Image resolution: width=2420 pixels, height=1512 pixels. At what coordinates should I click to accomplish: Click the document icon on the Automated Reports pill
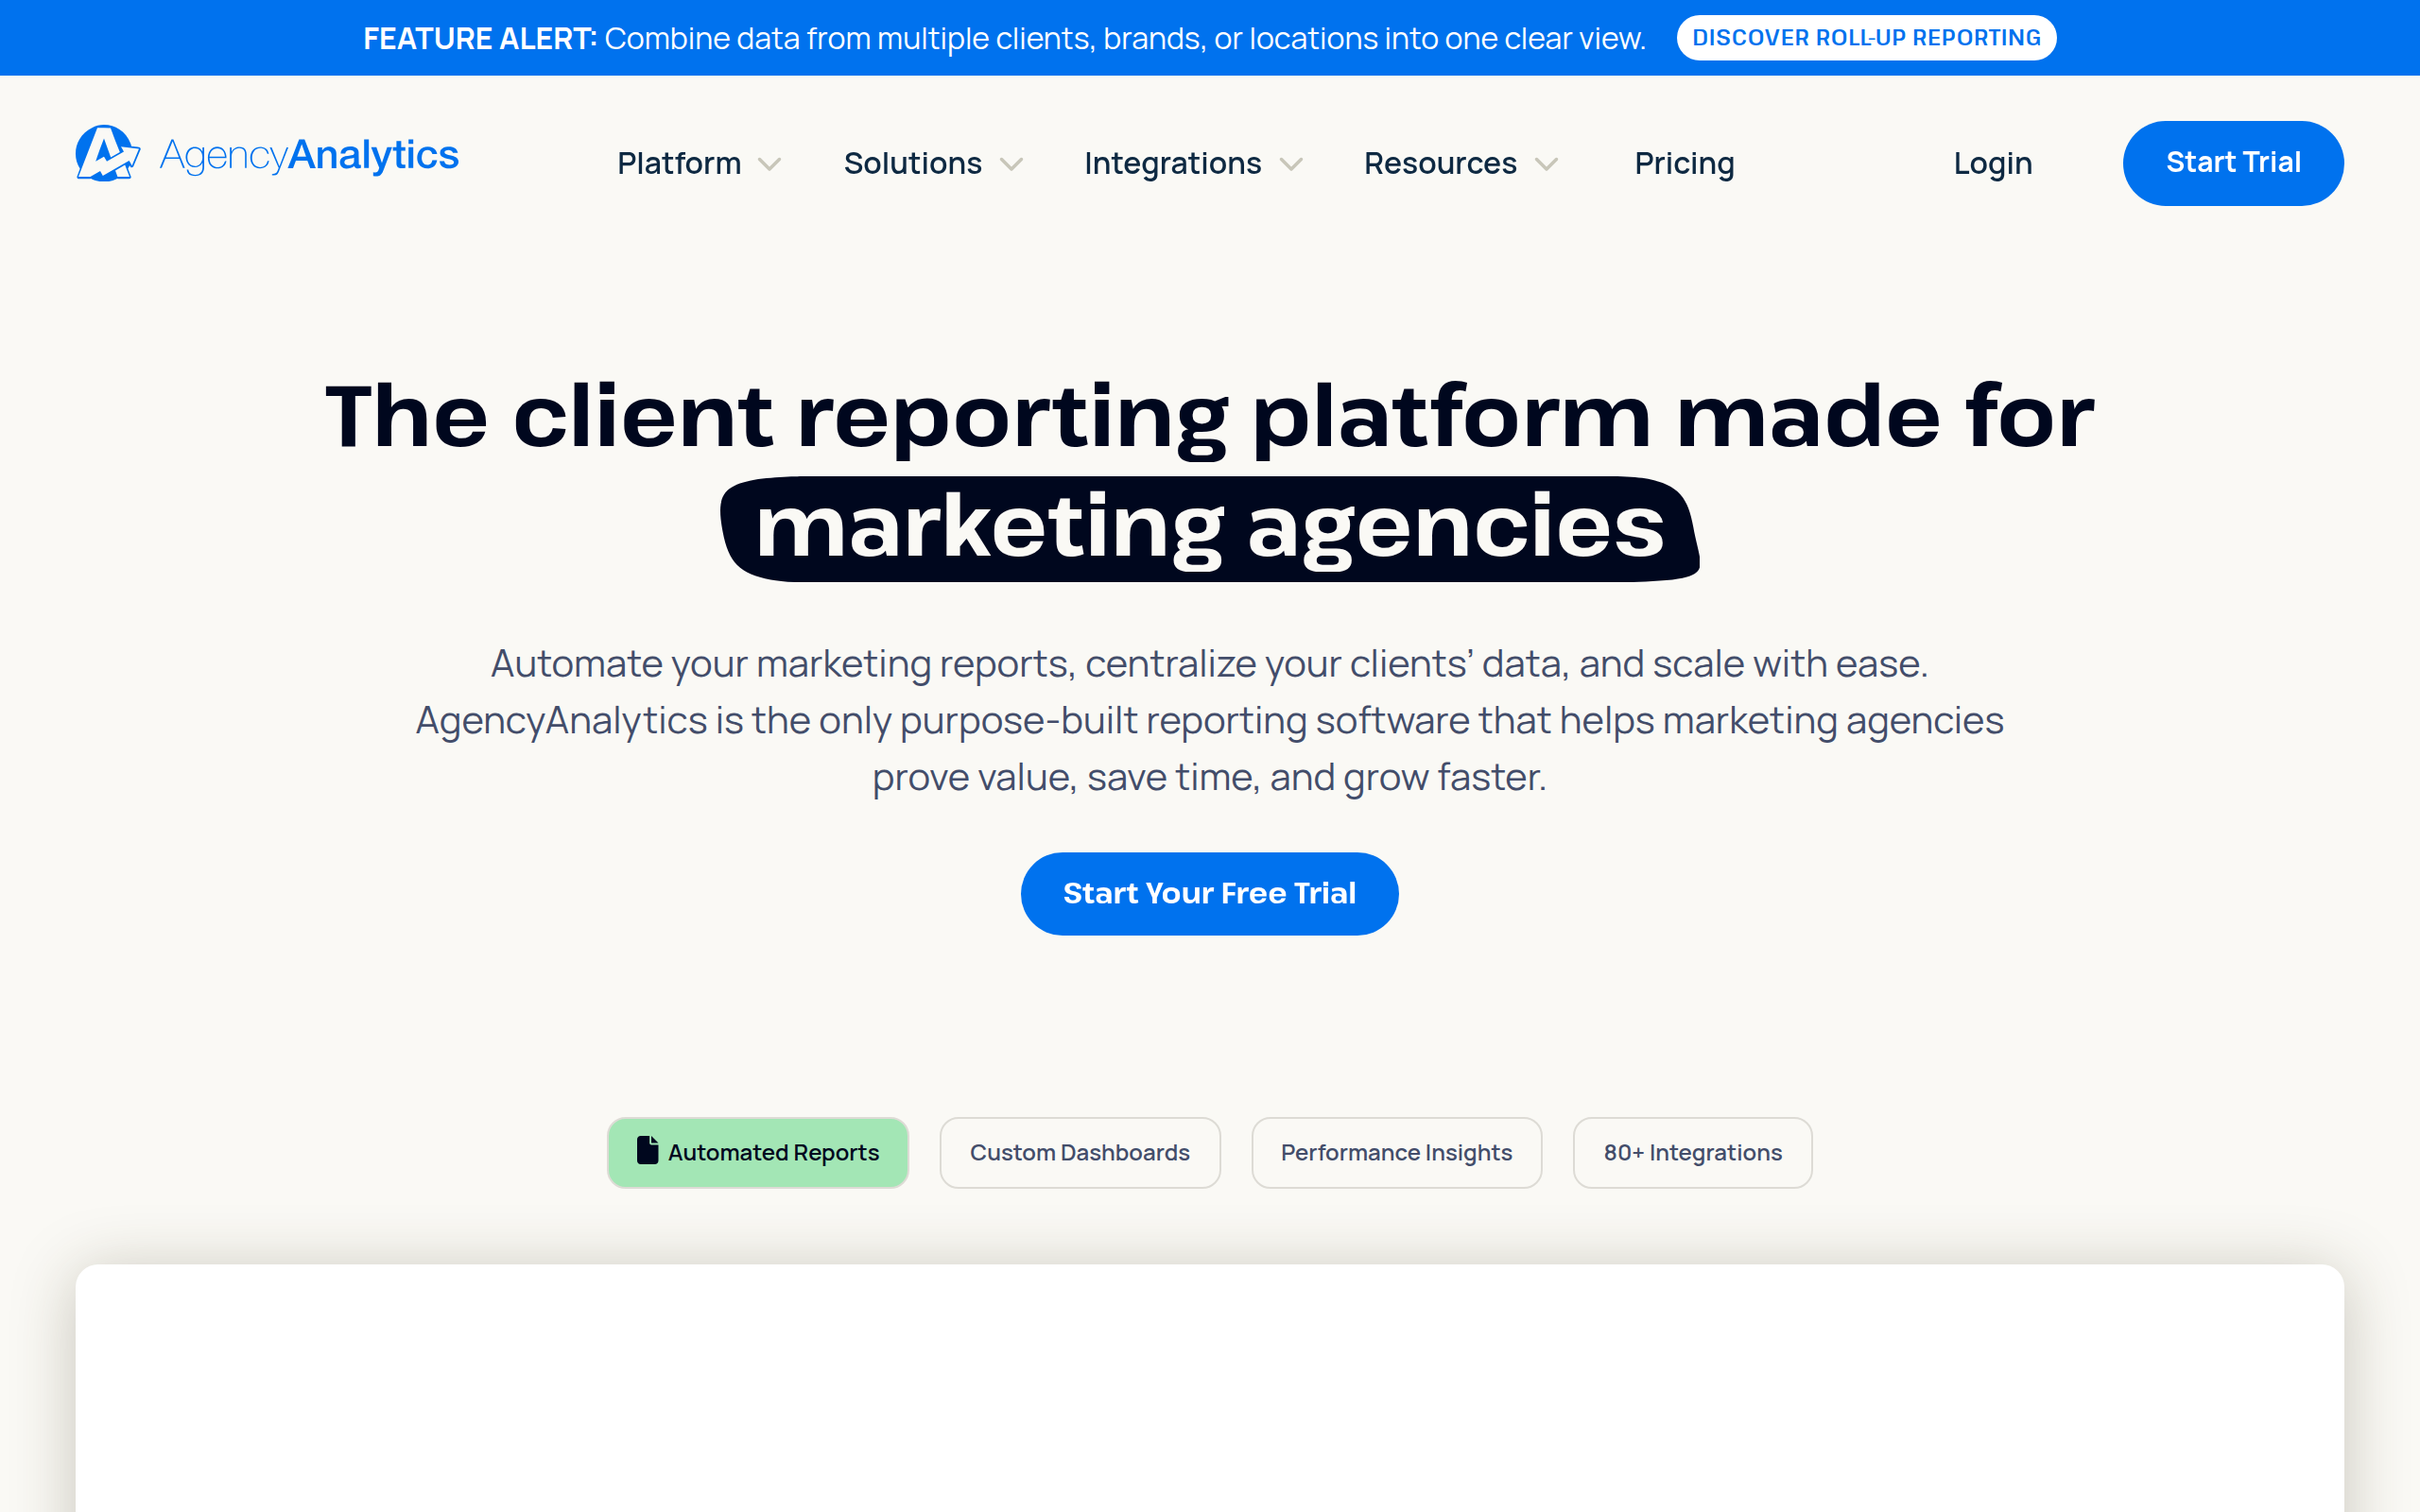(647, 1152)
